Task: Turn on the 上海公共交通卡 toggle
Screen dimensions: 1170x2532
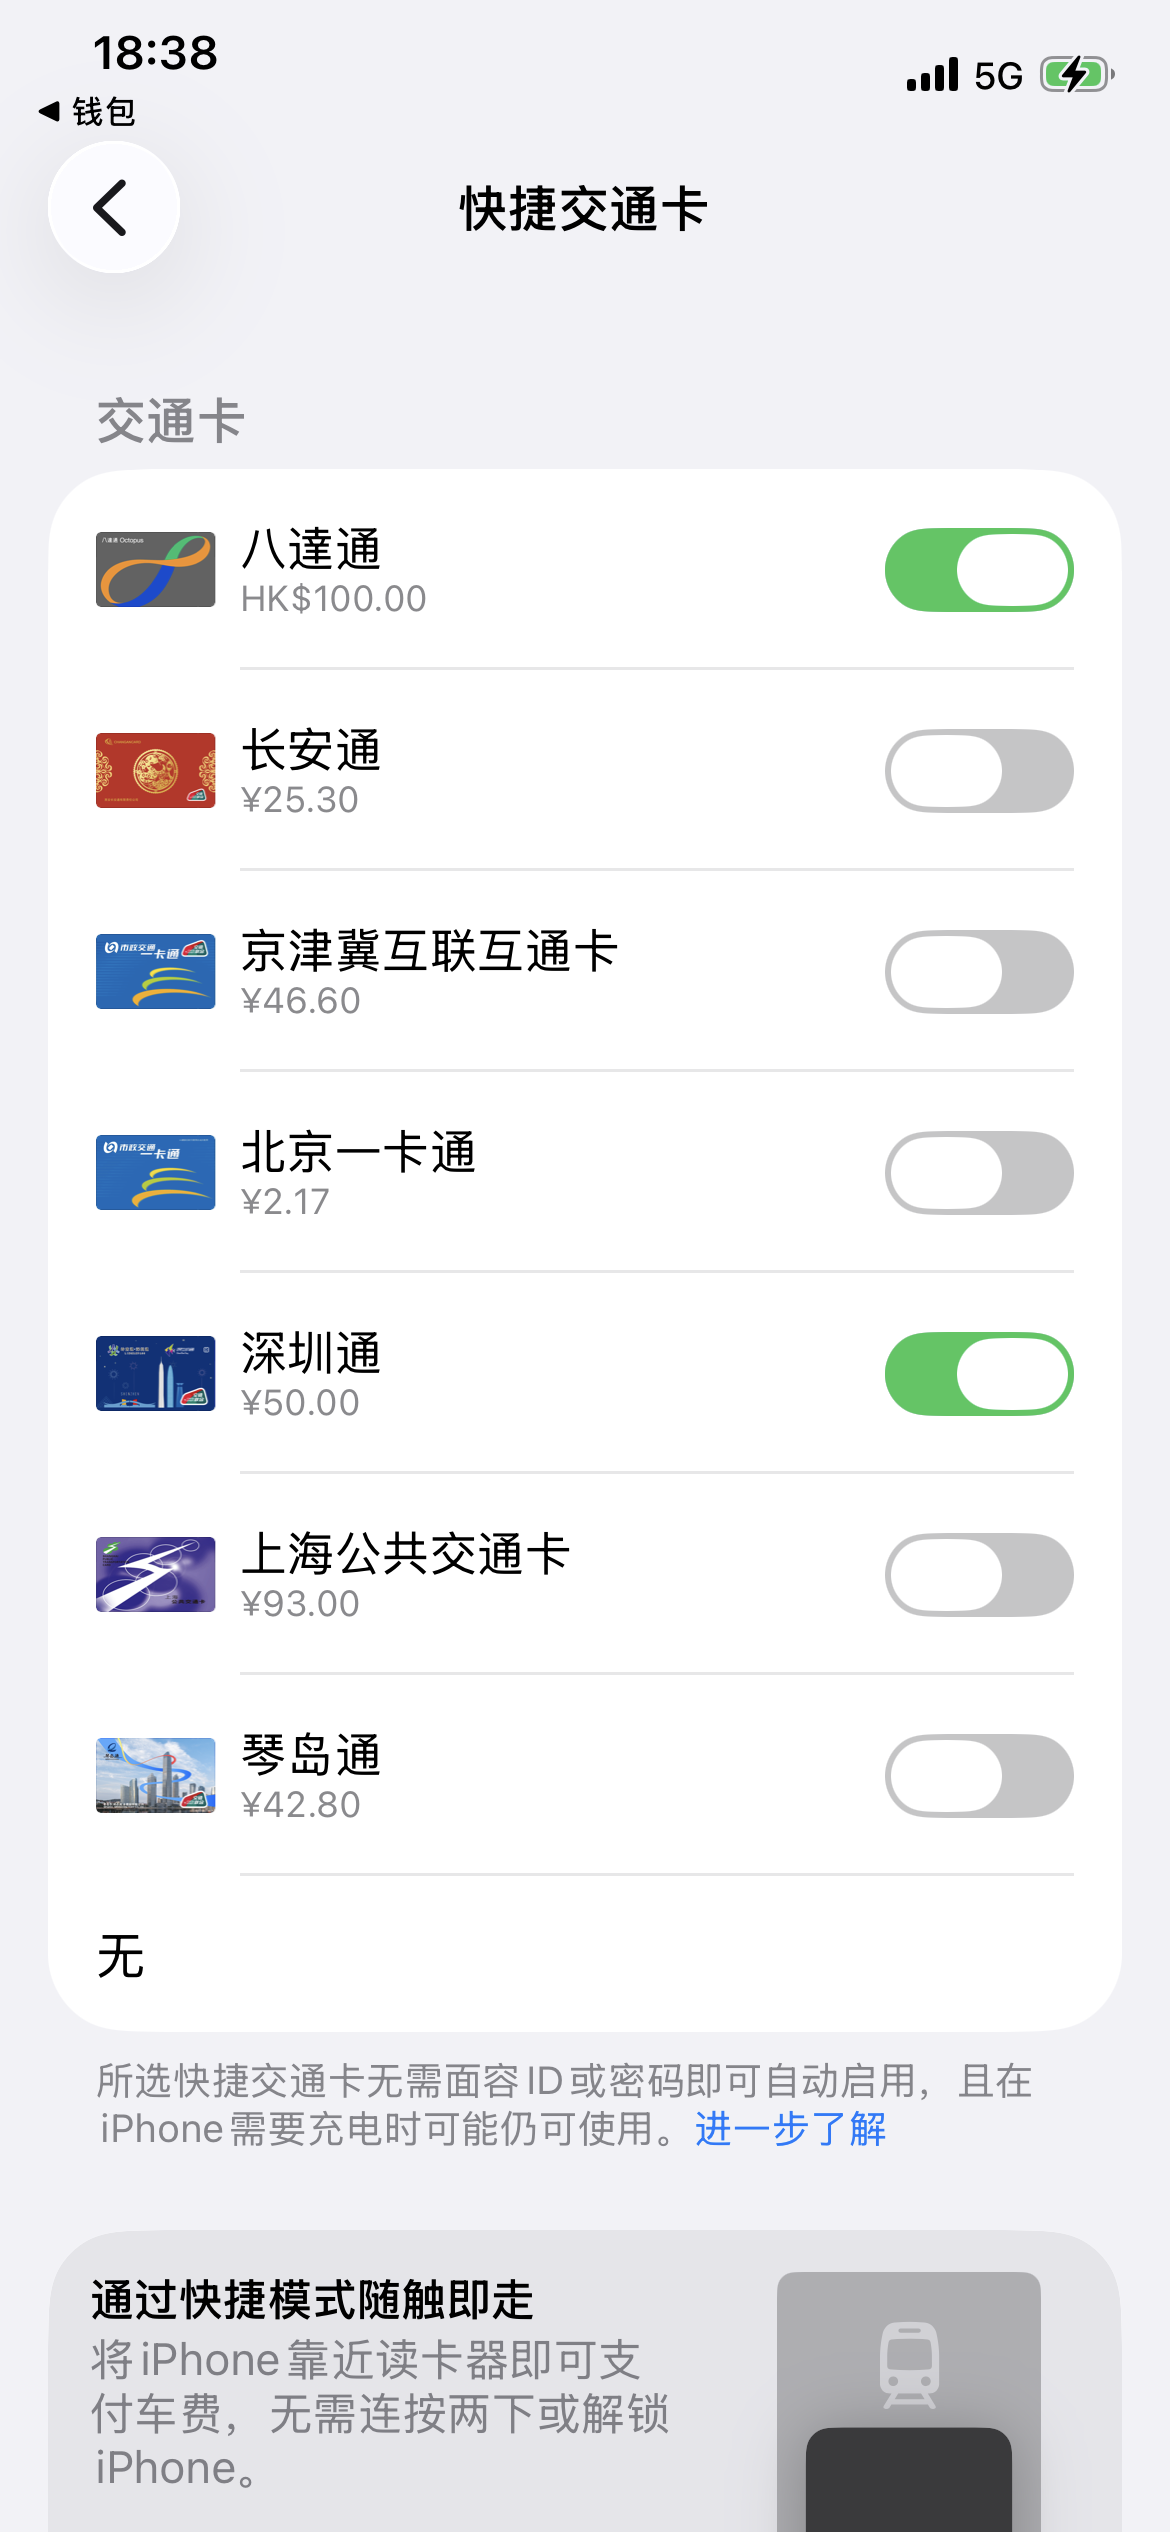Action: coord(978,1575)
